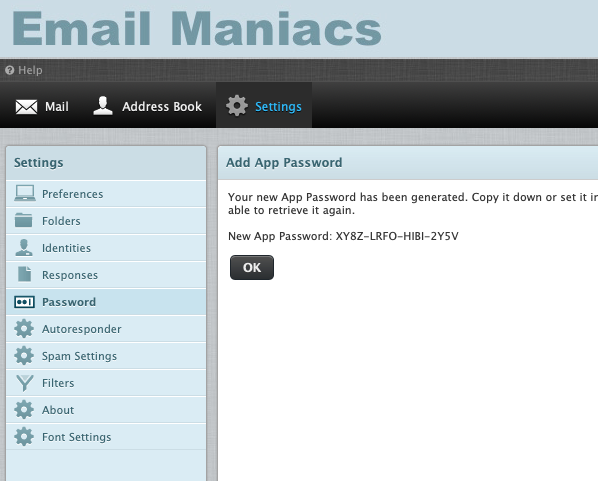Confirm with the OK button
Image resolution: width=598 pixels, height=481 pixels.
[252, 267]
